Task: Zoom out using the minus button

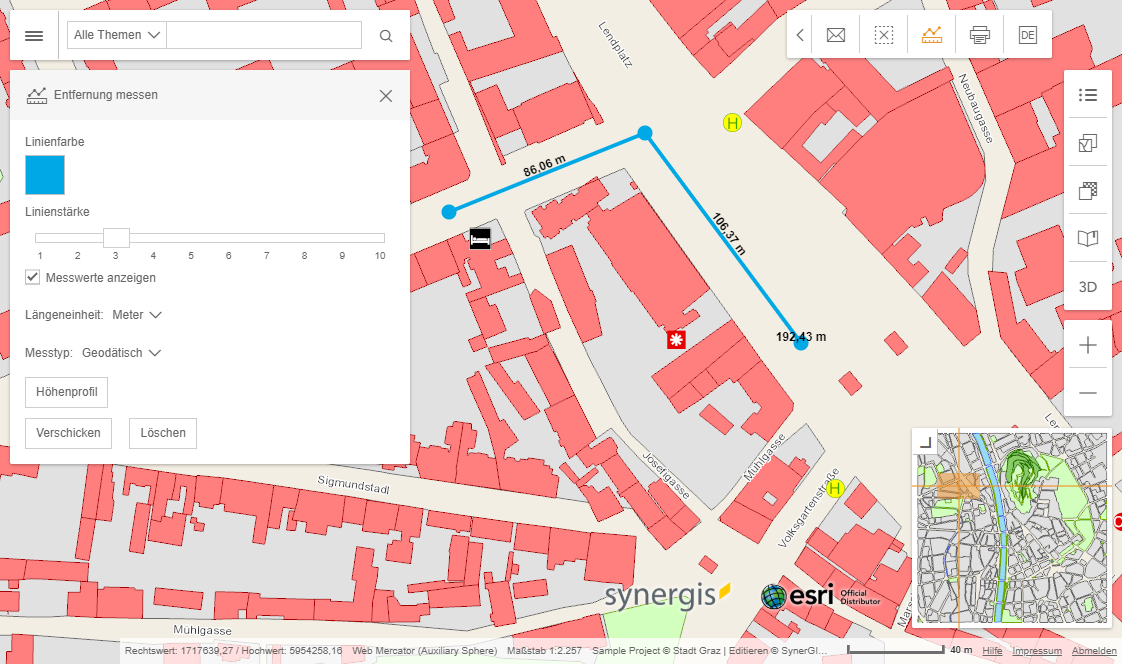Action: pyautogui.click(x=1087, y=392)
